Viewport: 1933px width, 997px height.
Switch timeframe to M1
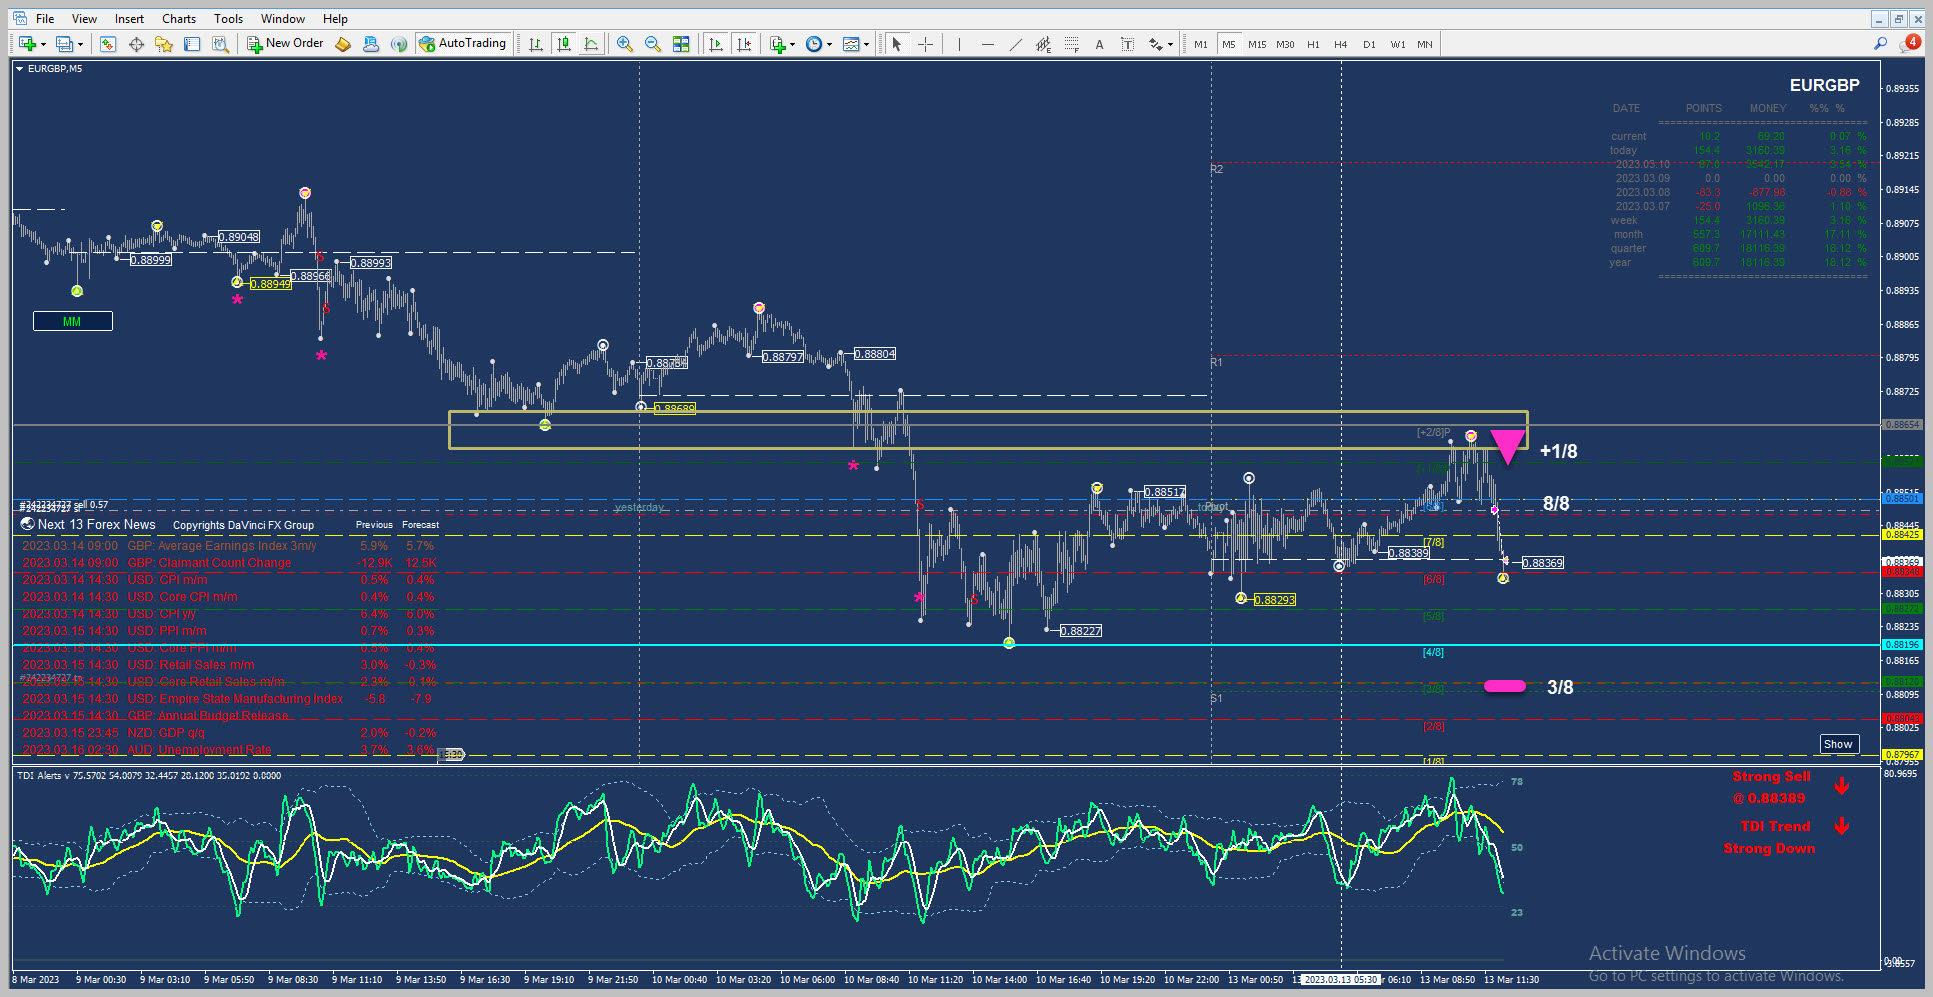point(1200,44)
